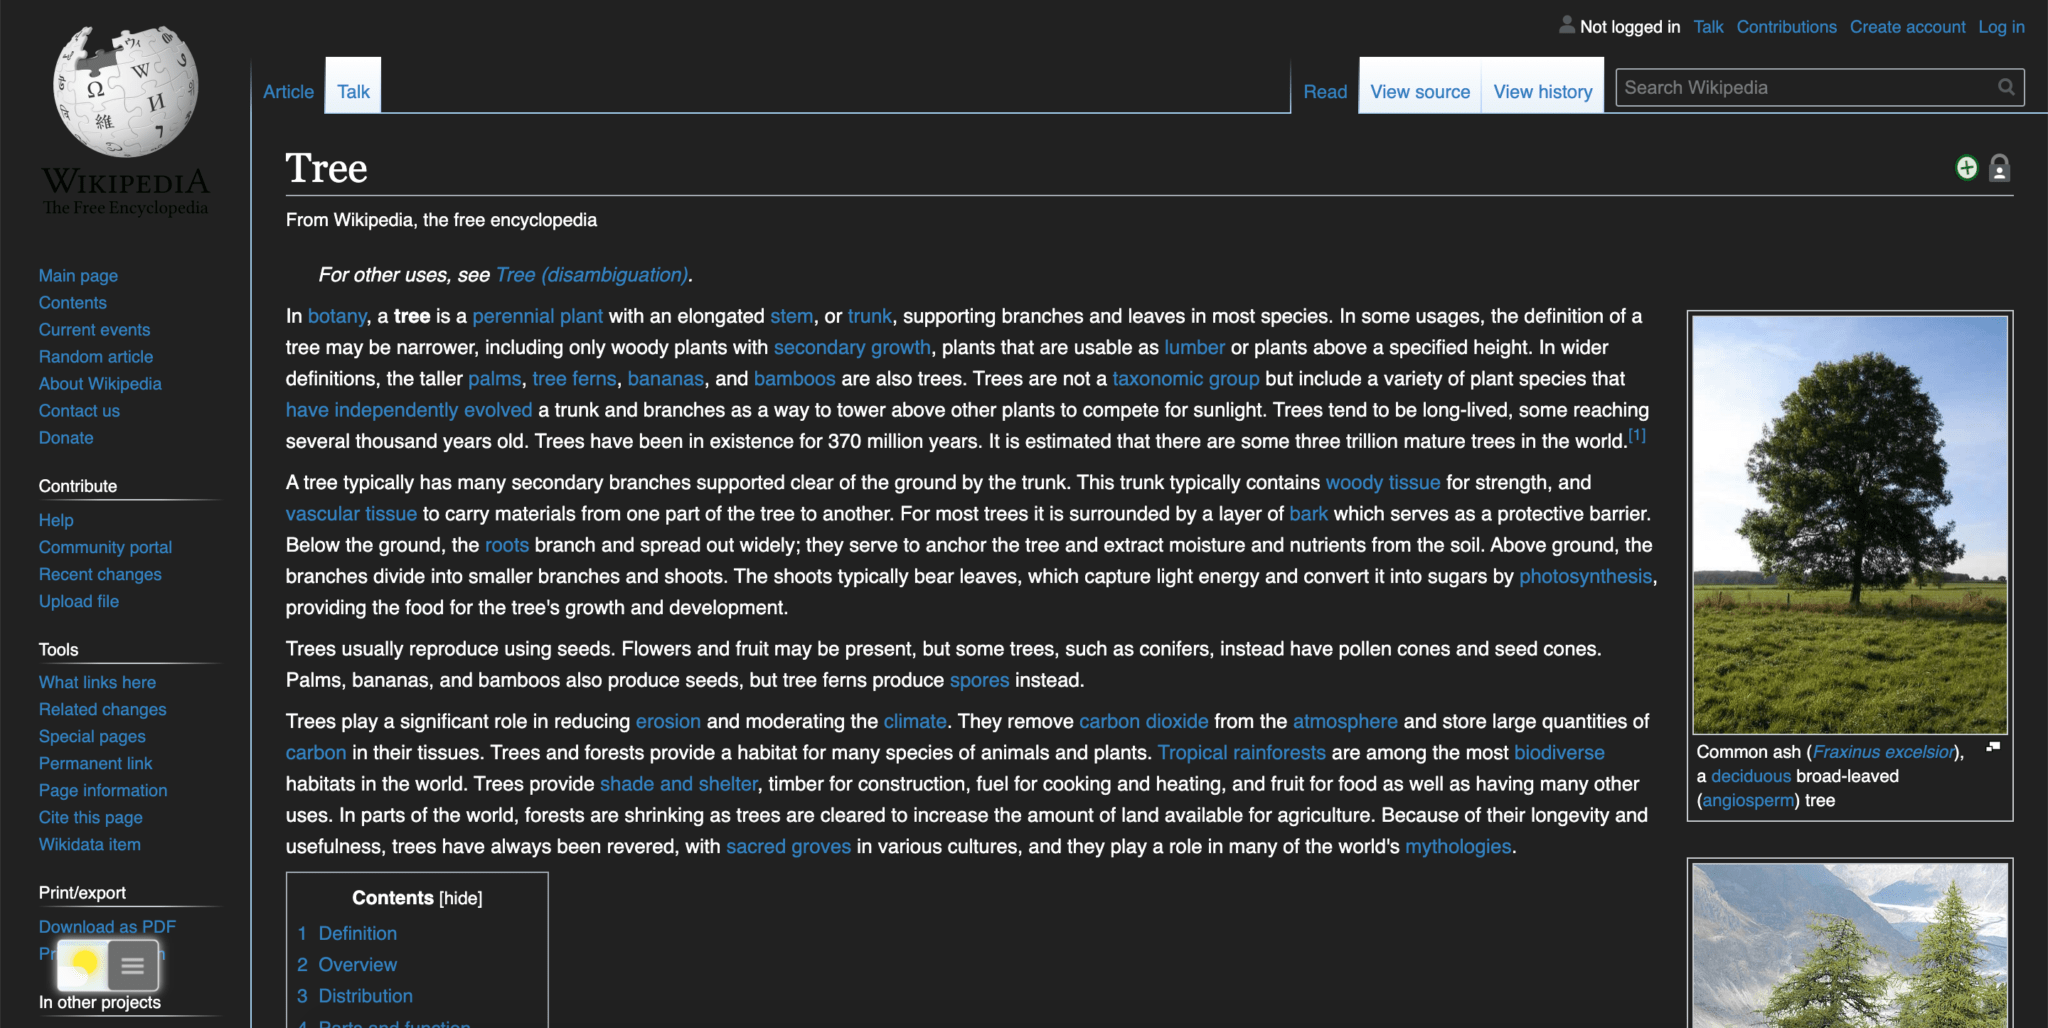Click Download as PDF

106,926
